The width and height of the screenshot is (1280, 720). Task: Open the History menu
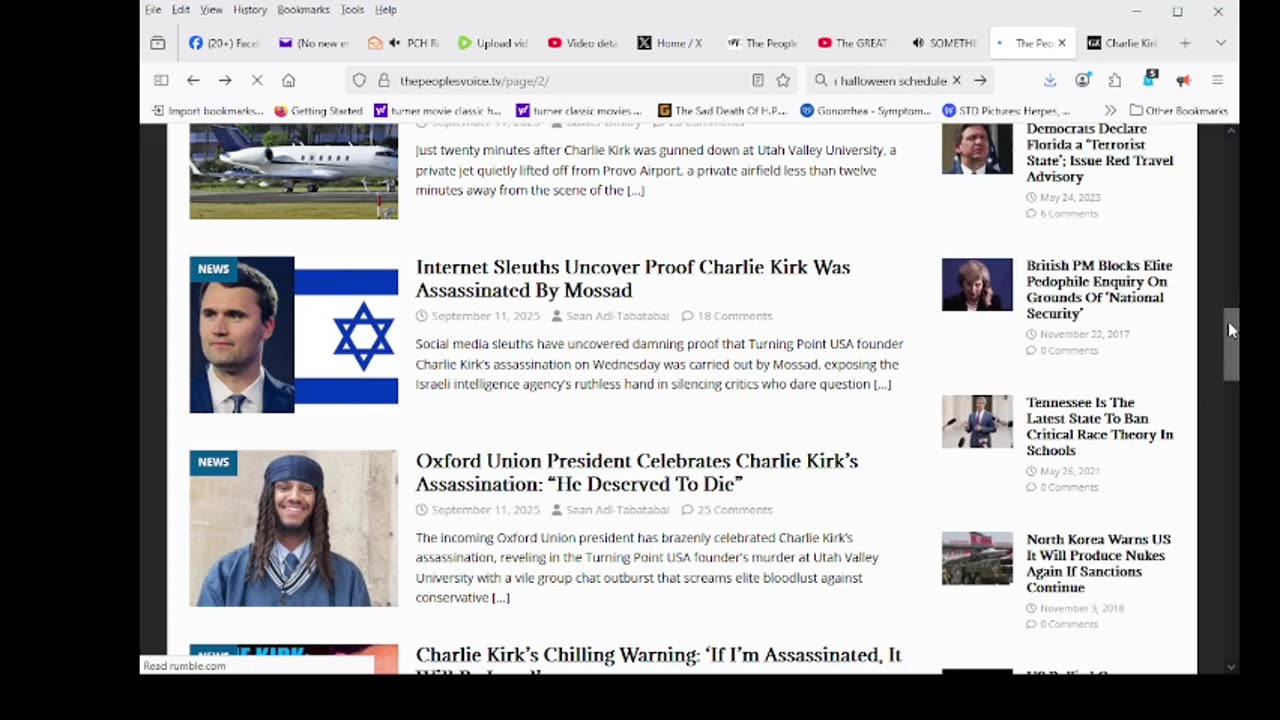pos(250,10)
